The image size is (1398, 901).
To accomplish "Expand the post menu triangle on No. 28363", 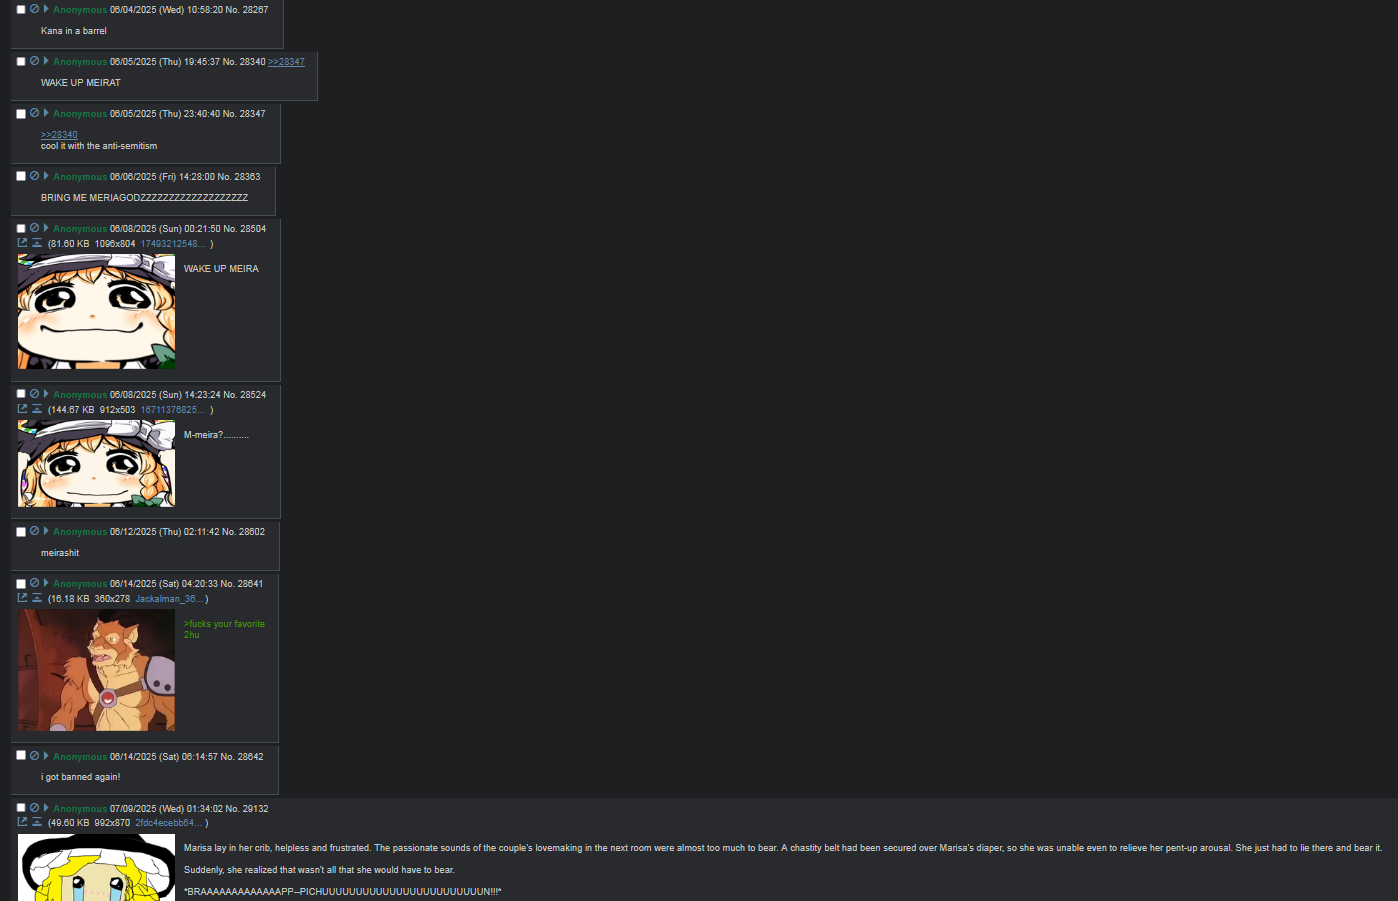I will [46, 176].
